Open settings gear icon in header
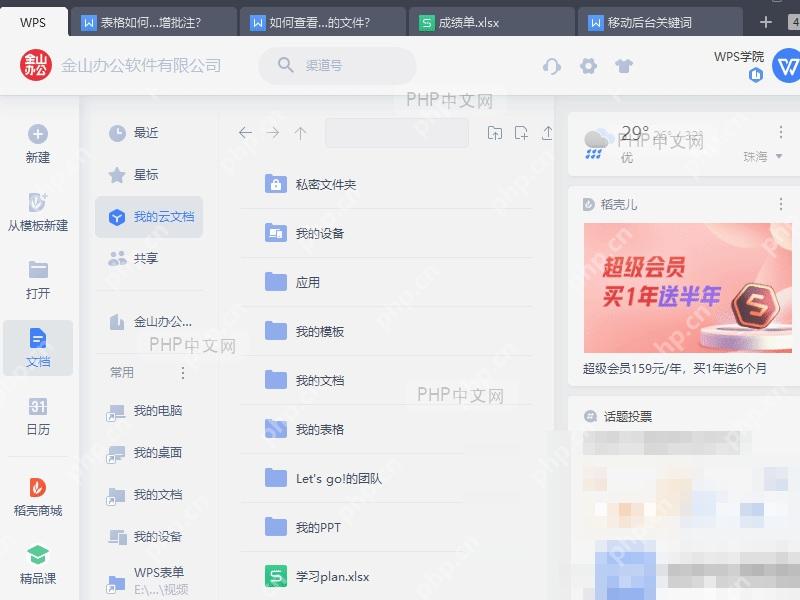 click(588, 66)
